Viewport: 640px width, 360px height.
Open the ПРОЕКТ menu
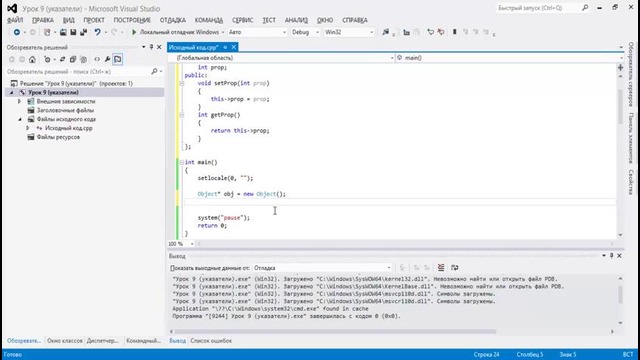94,20
